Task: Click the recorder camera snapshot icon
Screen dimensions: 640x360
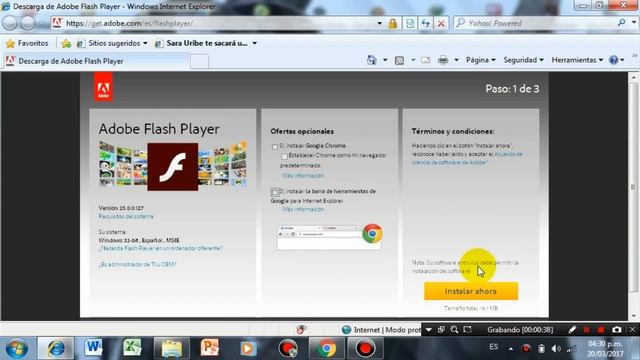Action: point(617,329)
